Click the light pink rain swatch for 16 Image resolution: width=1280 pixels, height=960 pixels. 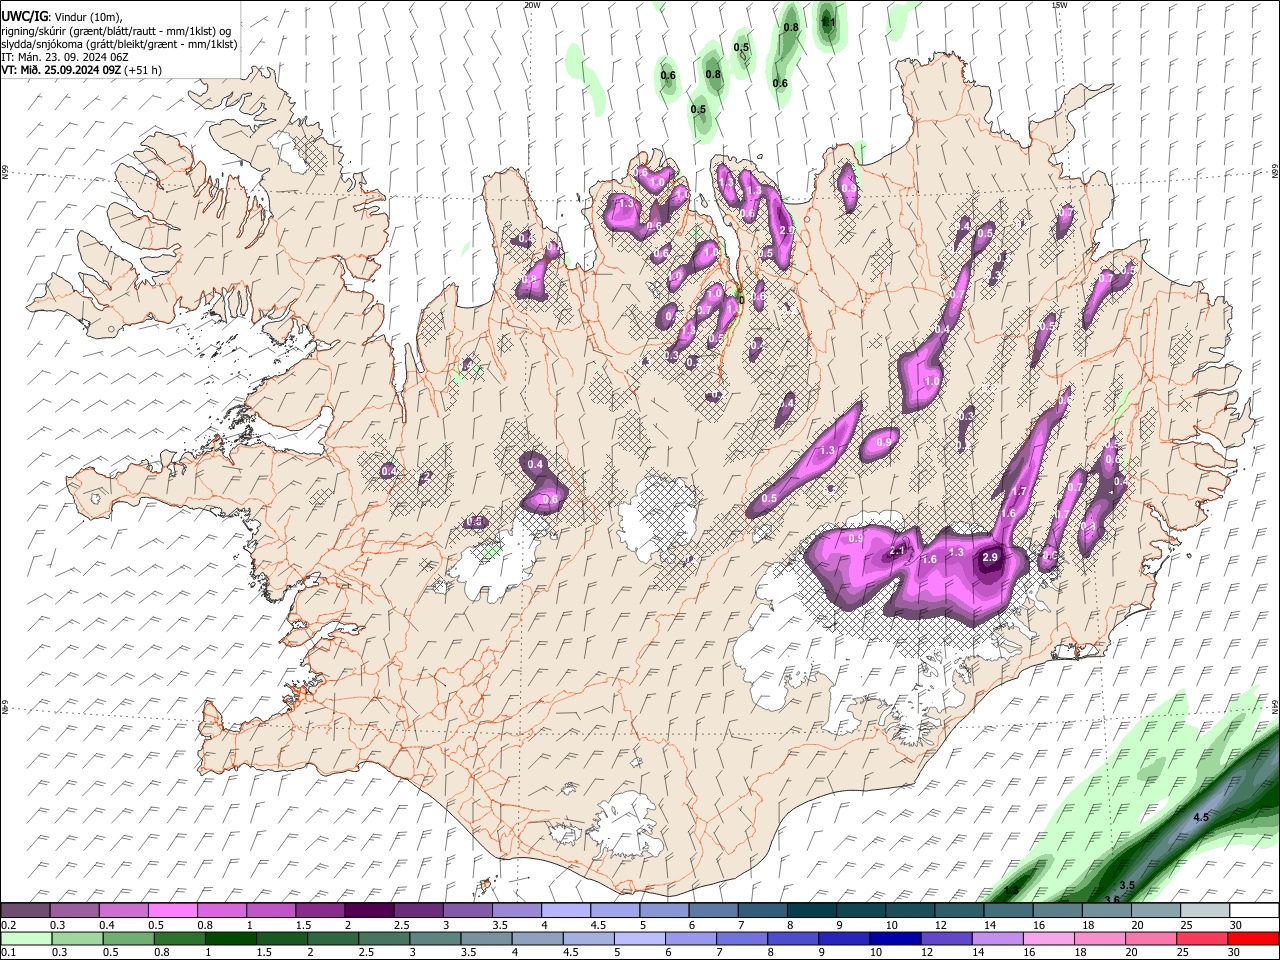click(1047, 938)
